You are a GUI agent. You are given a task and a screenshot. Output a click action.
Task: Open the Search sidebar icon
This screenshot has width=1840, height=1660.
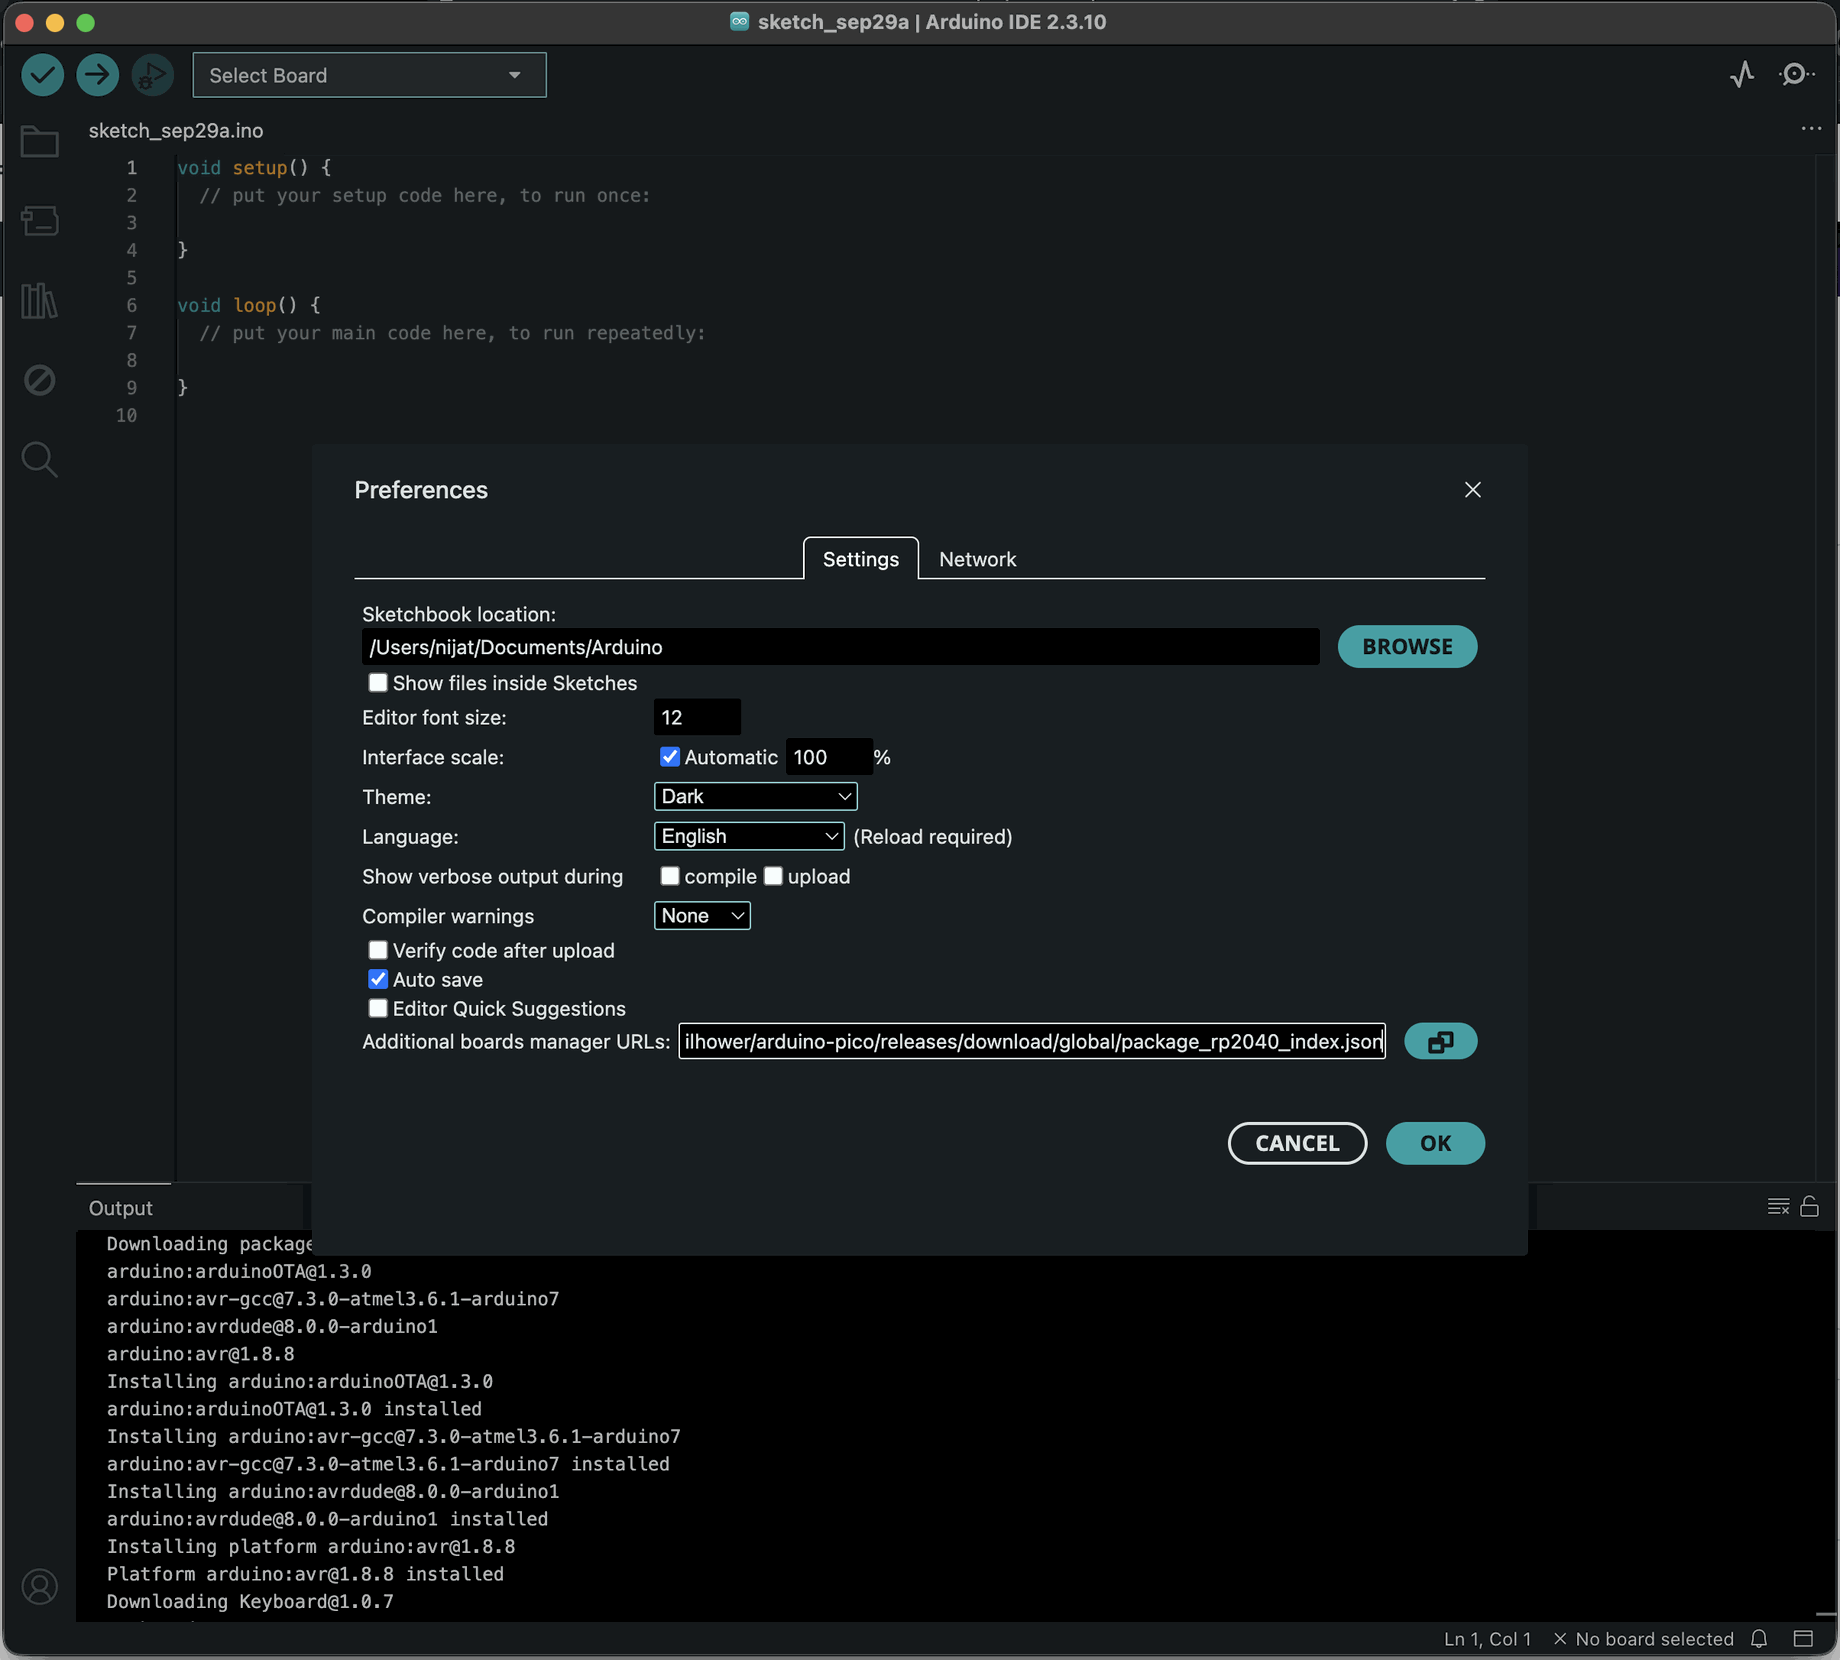[x=40, y=460]
